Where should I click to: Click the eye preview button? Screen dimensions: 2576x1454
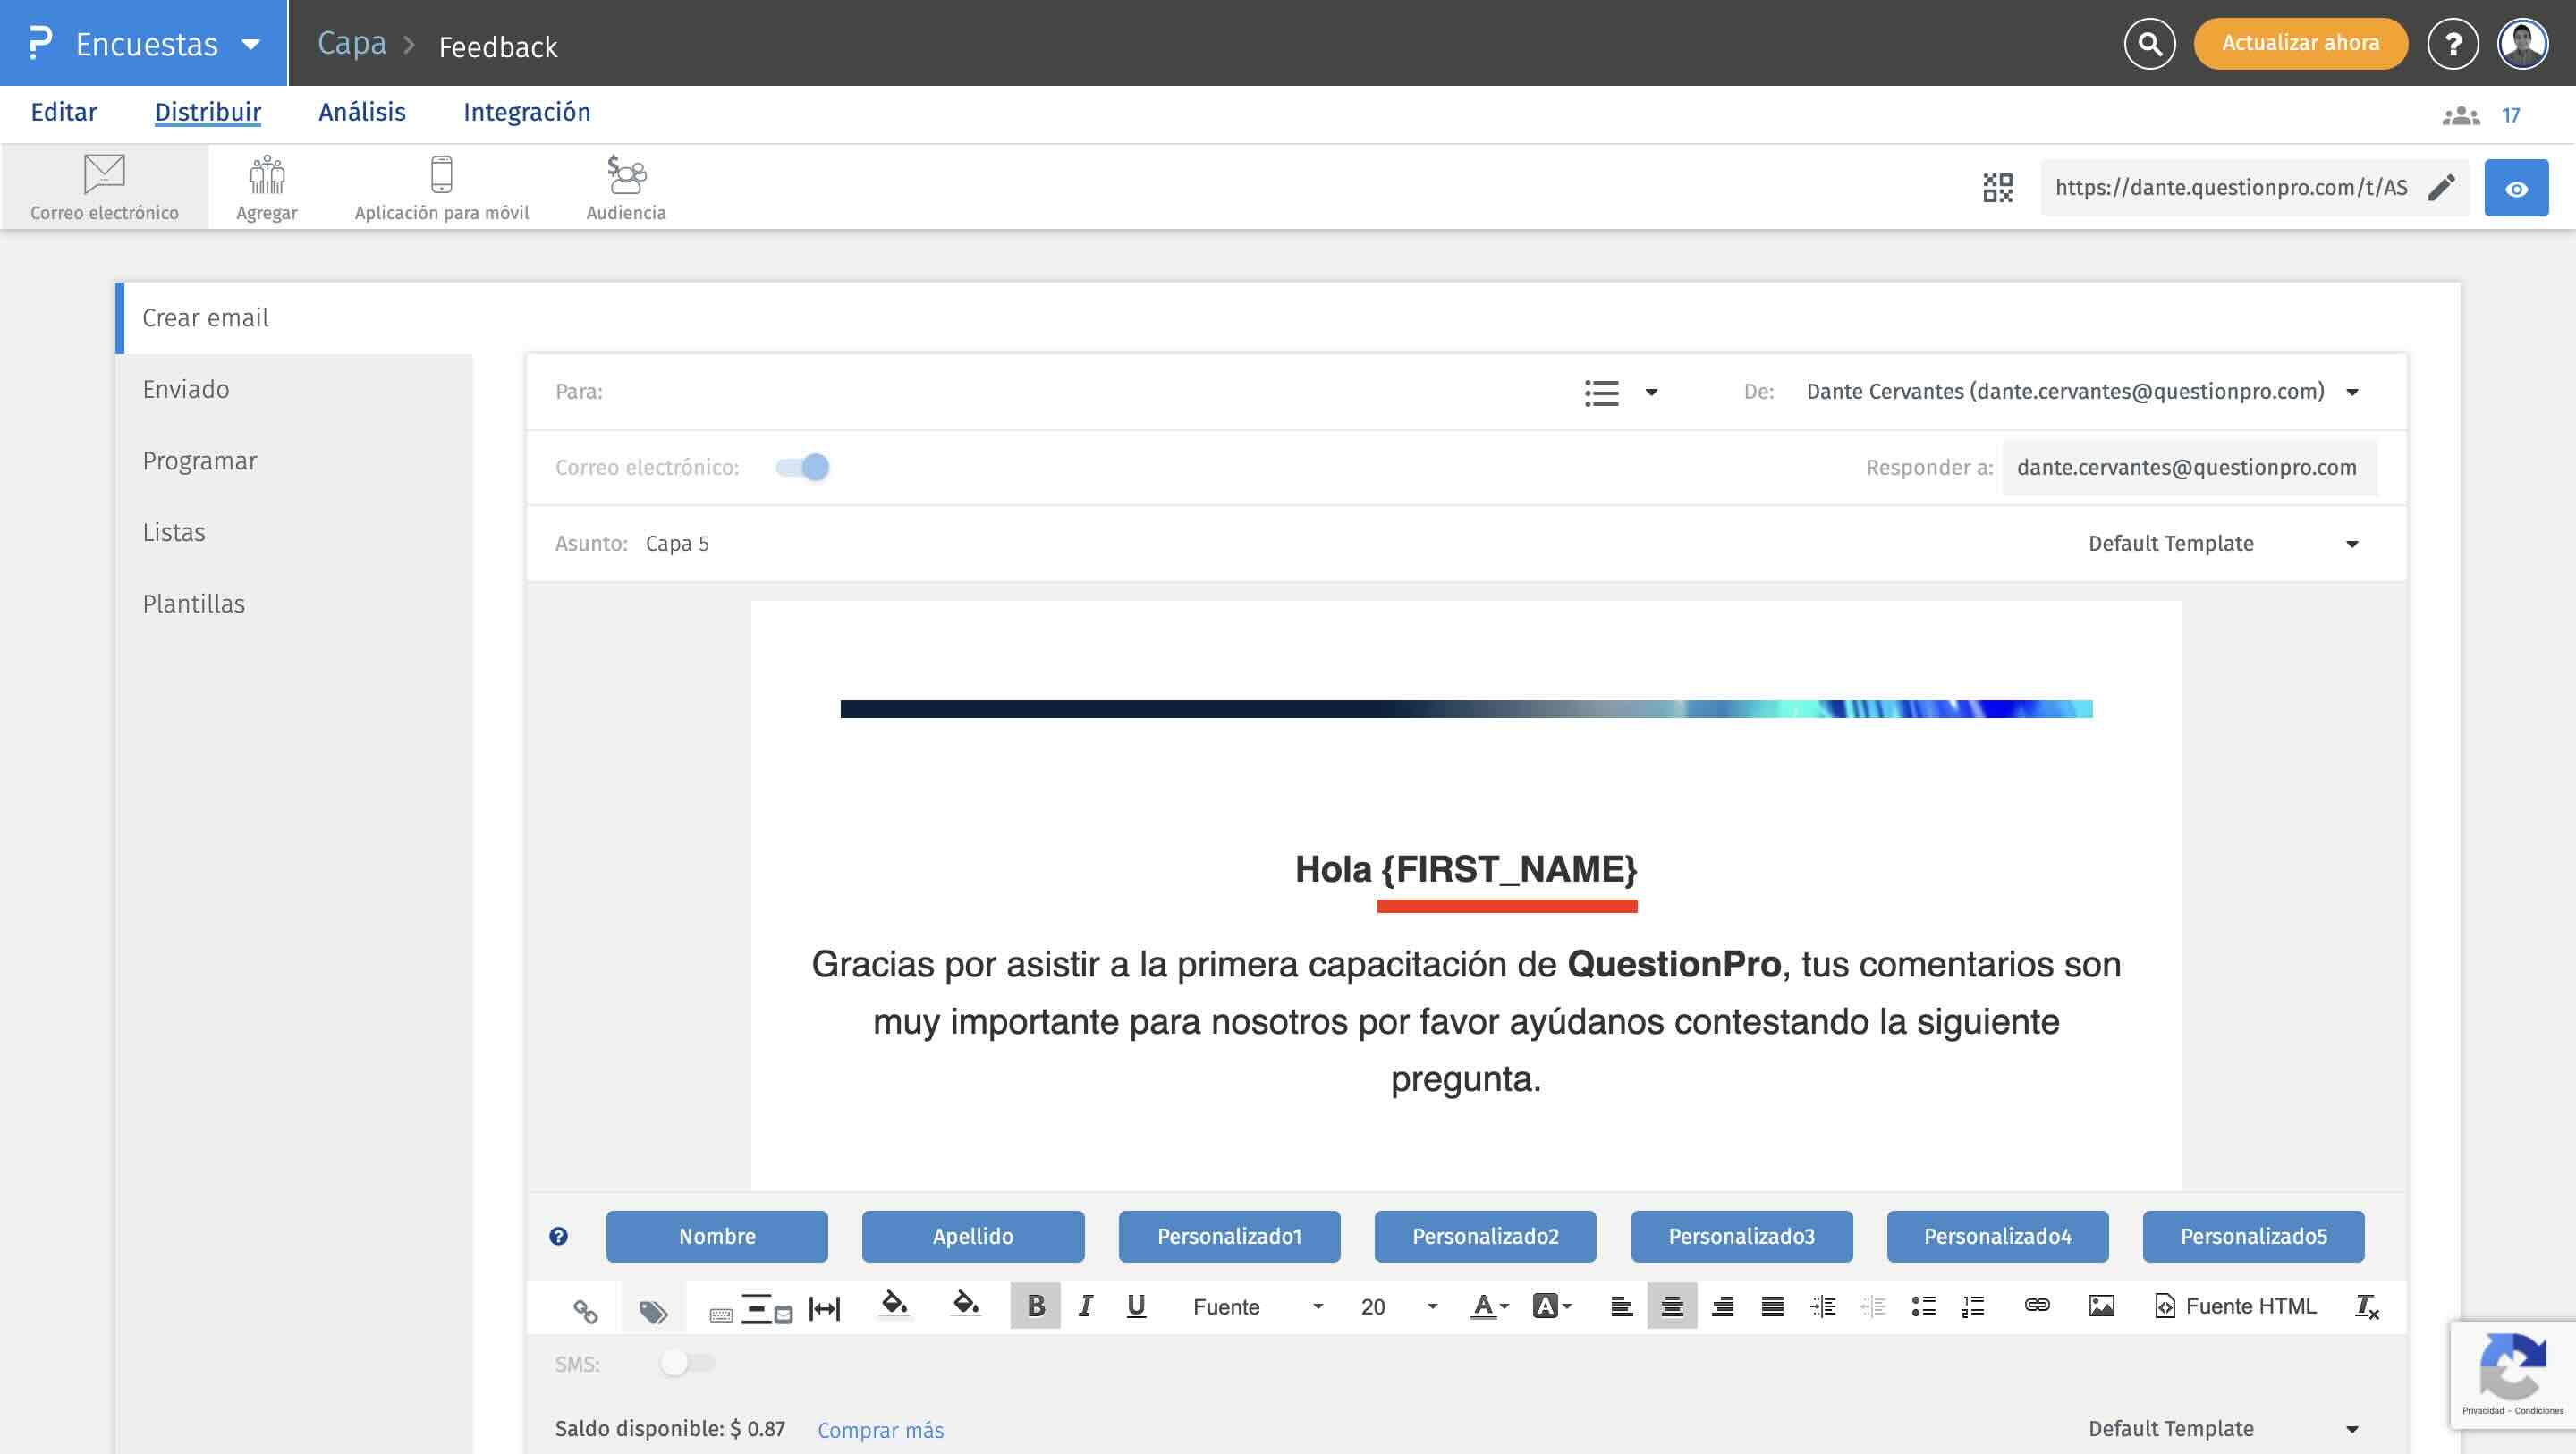click(2516, 188)
